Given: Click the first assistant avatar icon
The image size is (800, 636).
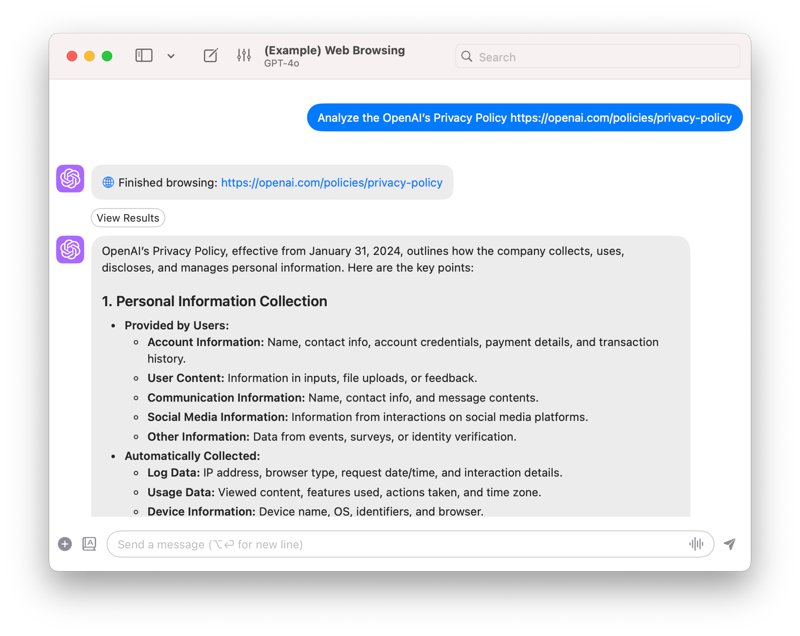Looking at the screenshot, I should point(70,179).
